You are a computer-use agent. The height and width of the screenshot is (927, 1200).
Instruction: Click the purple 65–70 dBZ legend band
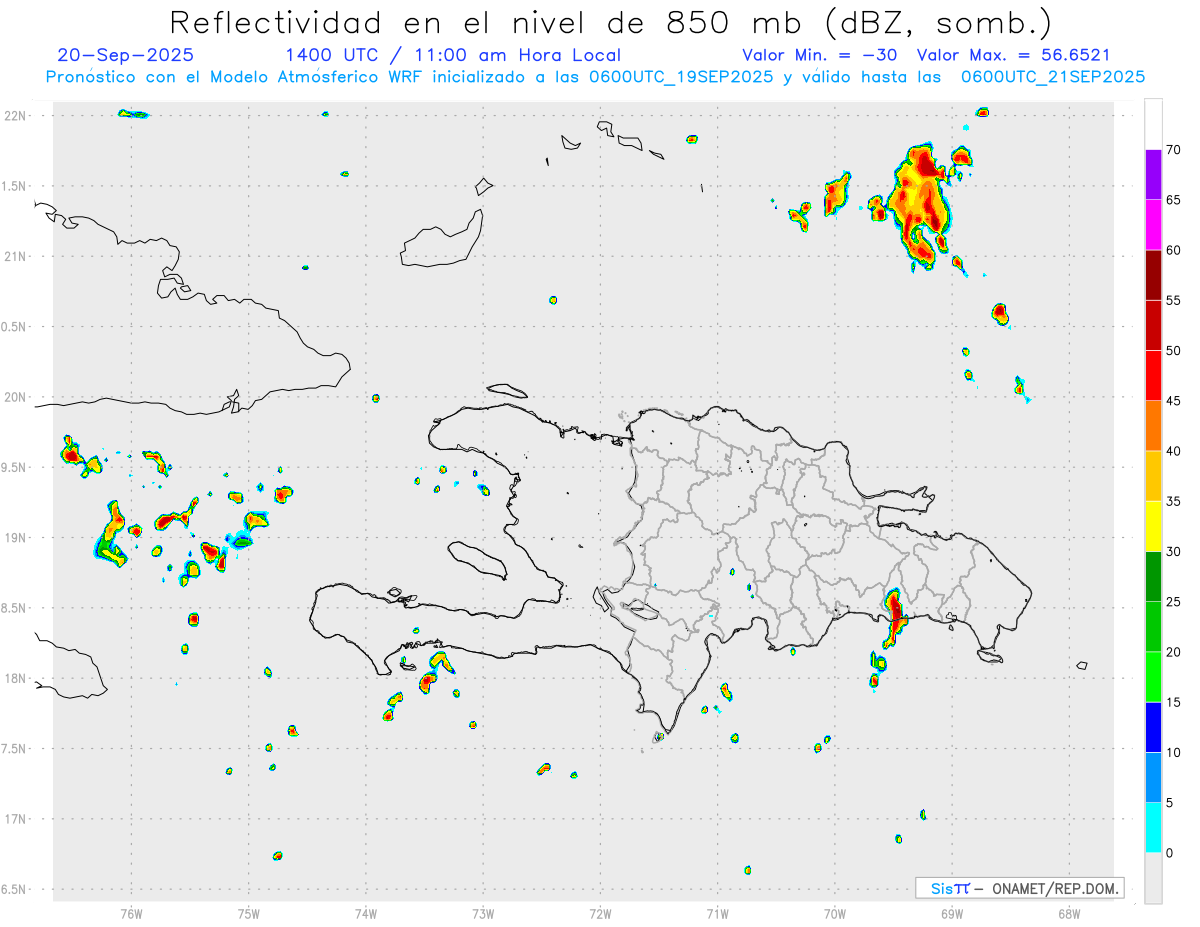coord(1153,174)
